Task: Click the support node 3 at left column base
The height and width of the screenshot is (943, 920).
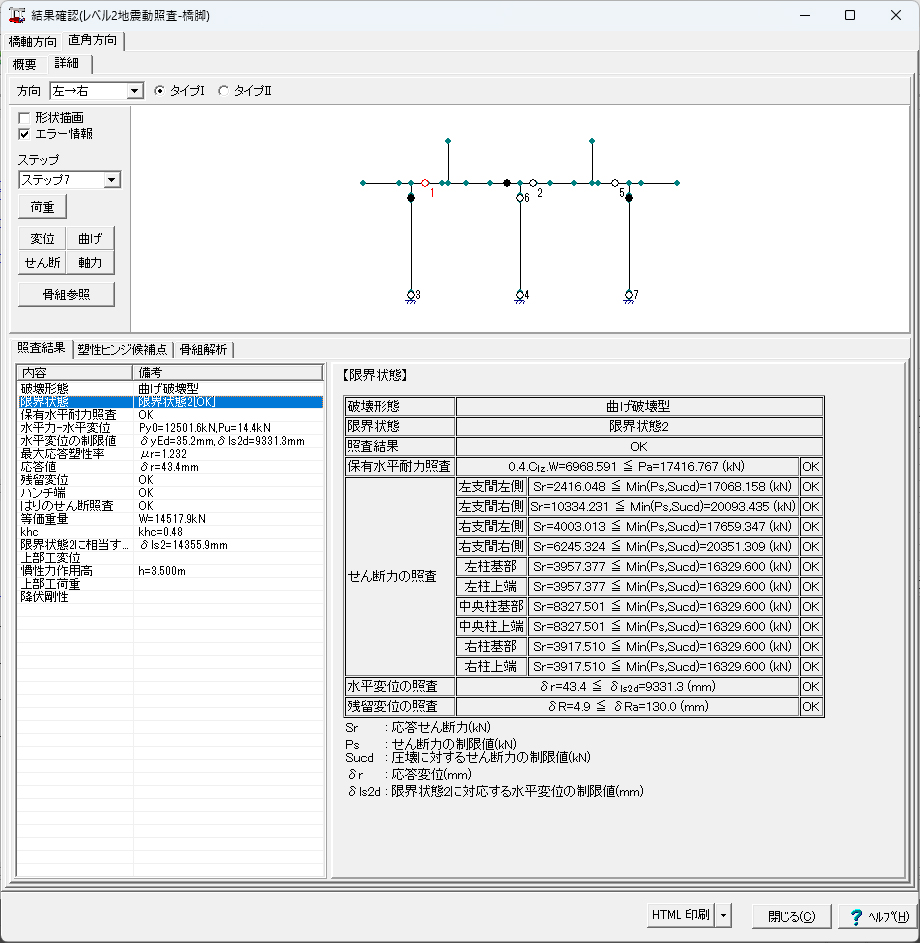Action: pyautogui.click(x=411, y=294)
